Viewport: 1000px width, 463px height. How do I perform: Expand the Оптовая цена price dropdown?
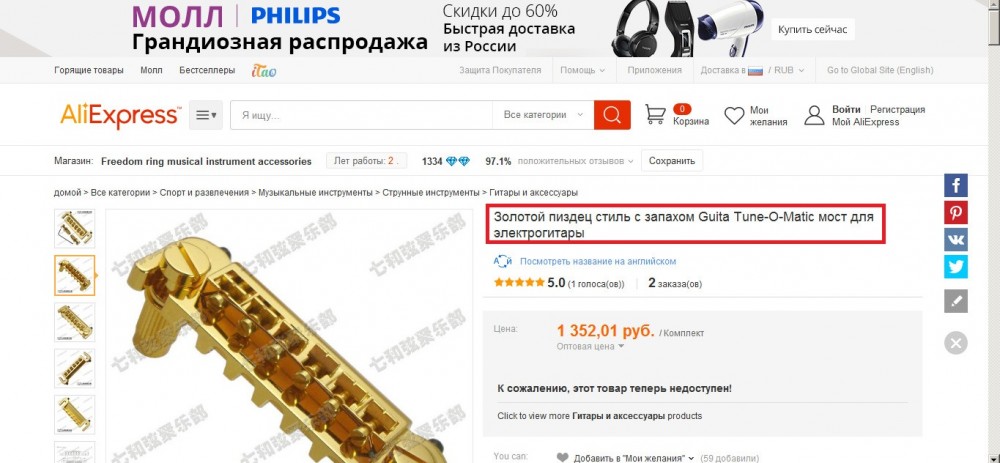pyautogui.click(x=590, y=346)
